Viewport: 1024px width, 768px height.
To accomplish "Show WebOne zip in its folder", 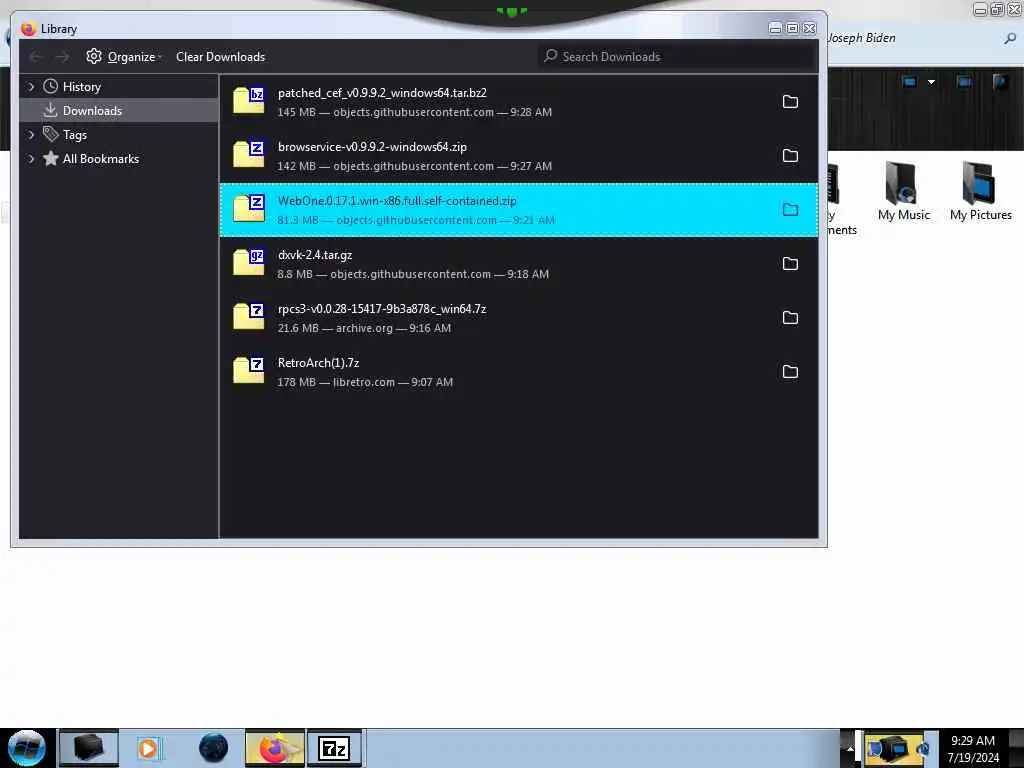I will coord(790,210).
